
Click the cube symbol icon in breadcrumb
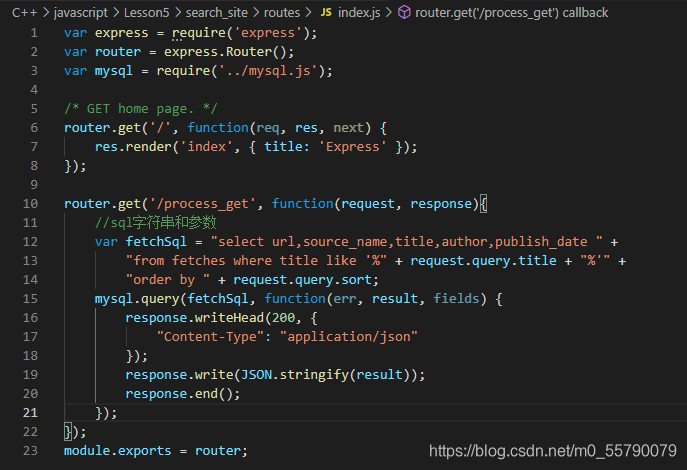click(x=404, y=13)
